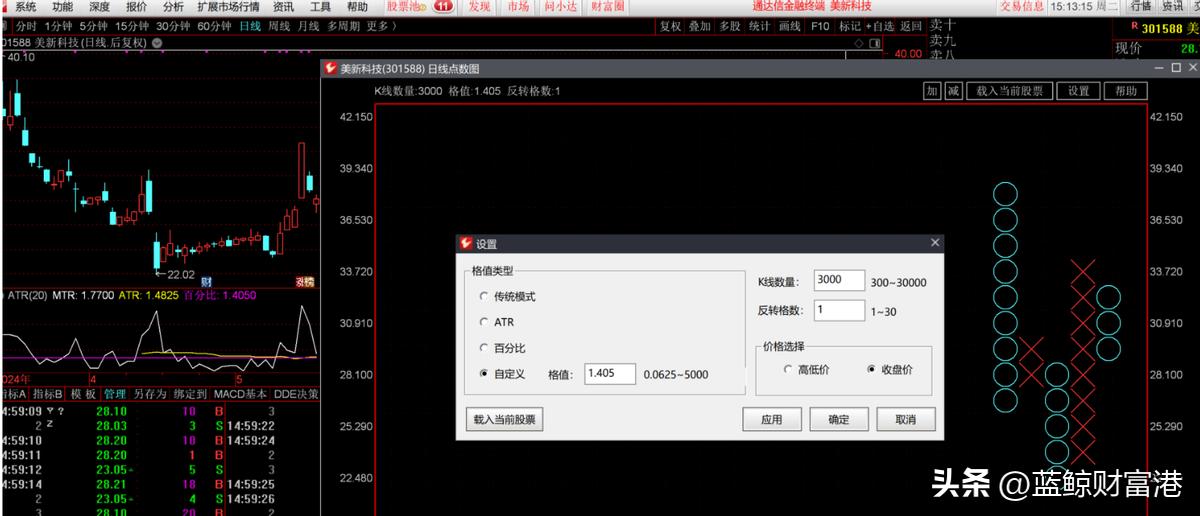1200x516 pixels.
Task: Choose 高低价 price option
Action: click(x=788, y=369)
